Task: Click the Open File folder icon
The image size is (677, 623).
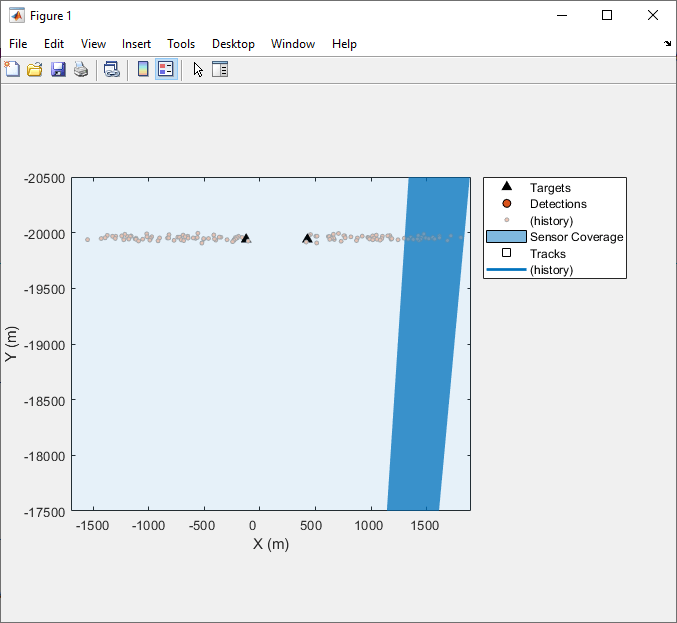Action: pos(35,69)
